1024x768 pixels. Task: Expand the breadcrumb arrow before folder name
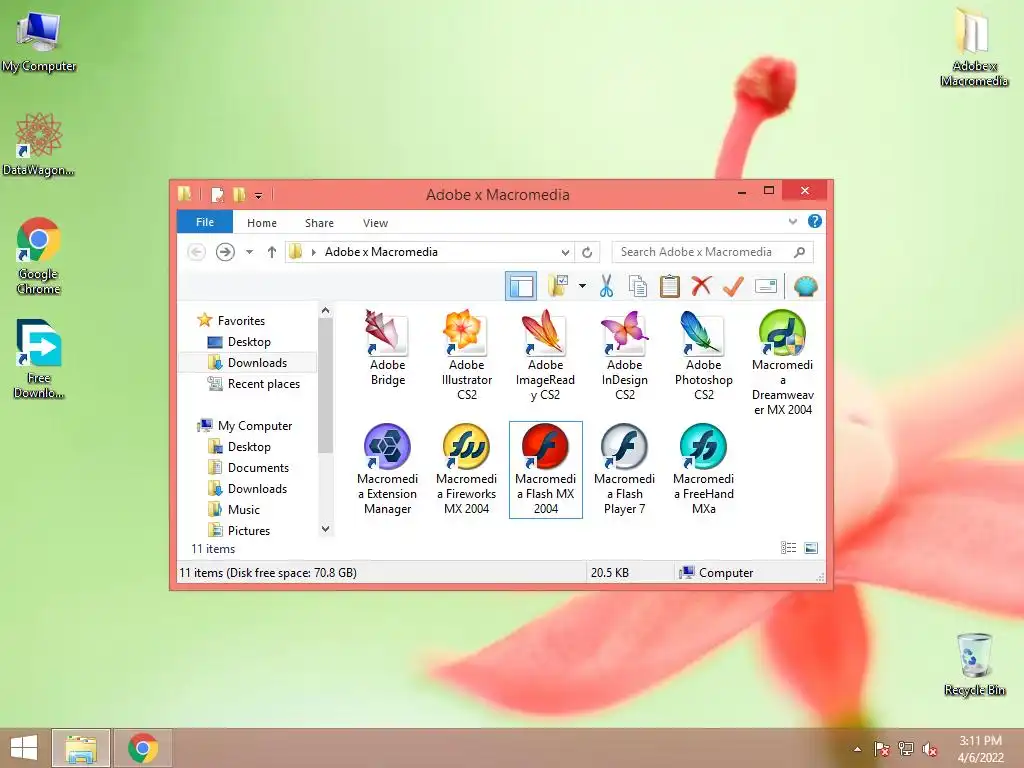tap(313, 252)
